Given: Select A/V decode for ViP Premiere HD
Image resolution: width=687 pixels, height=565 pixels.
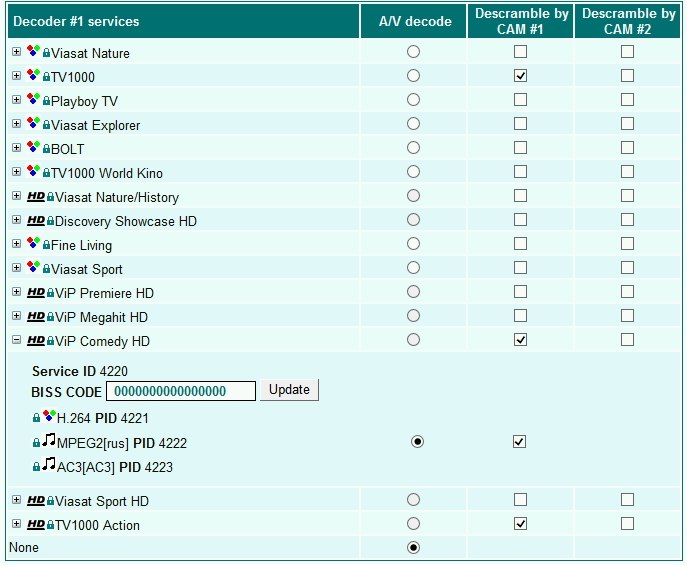Looking at the screenshot, I should coord(413,292).
